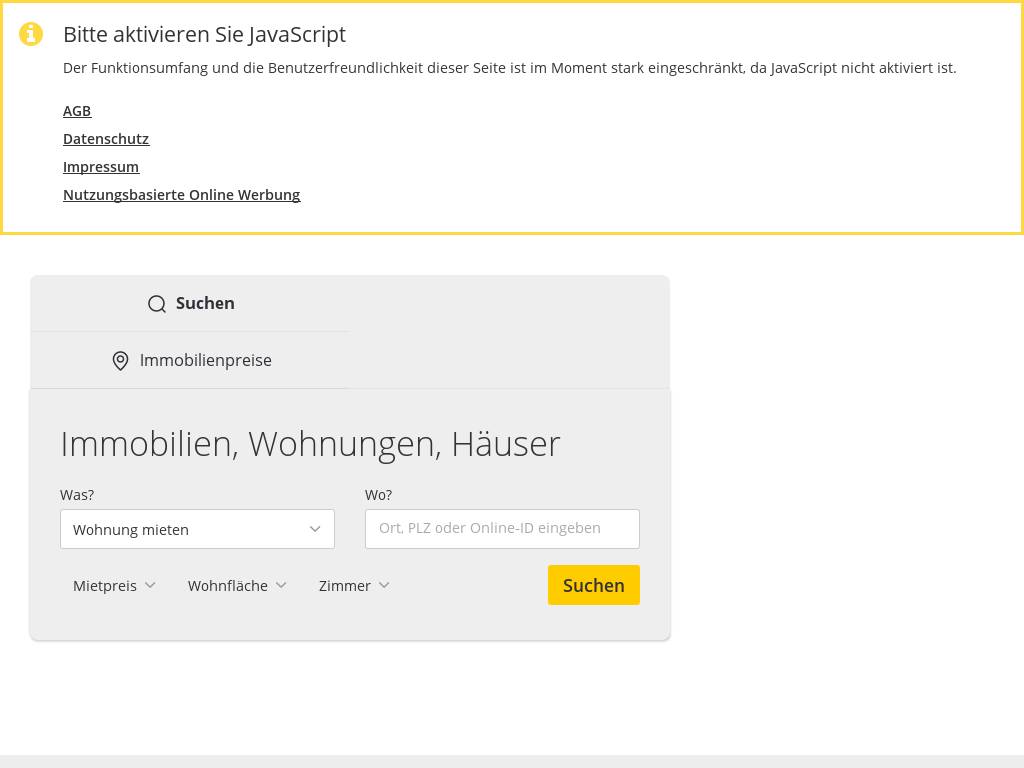Click the magnifying glass icon beside Suchen
This screenshot has width=1024, height=768.
(157, 304)
